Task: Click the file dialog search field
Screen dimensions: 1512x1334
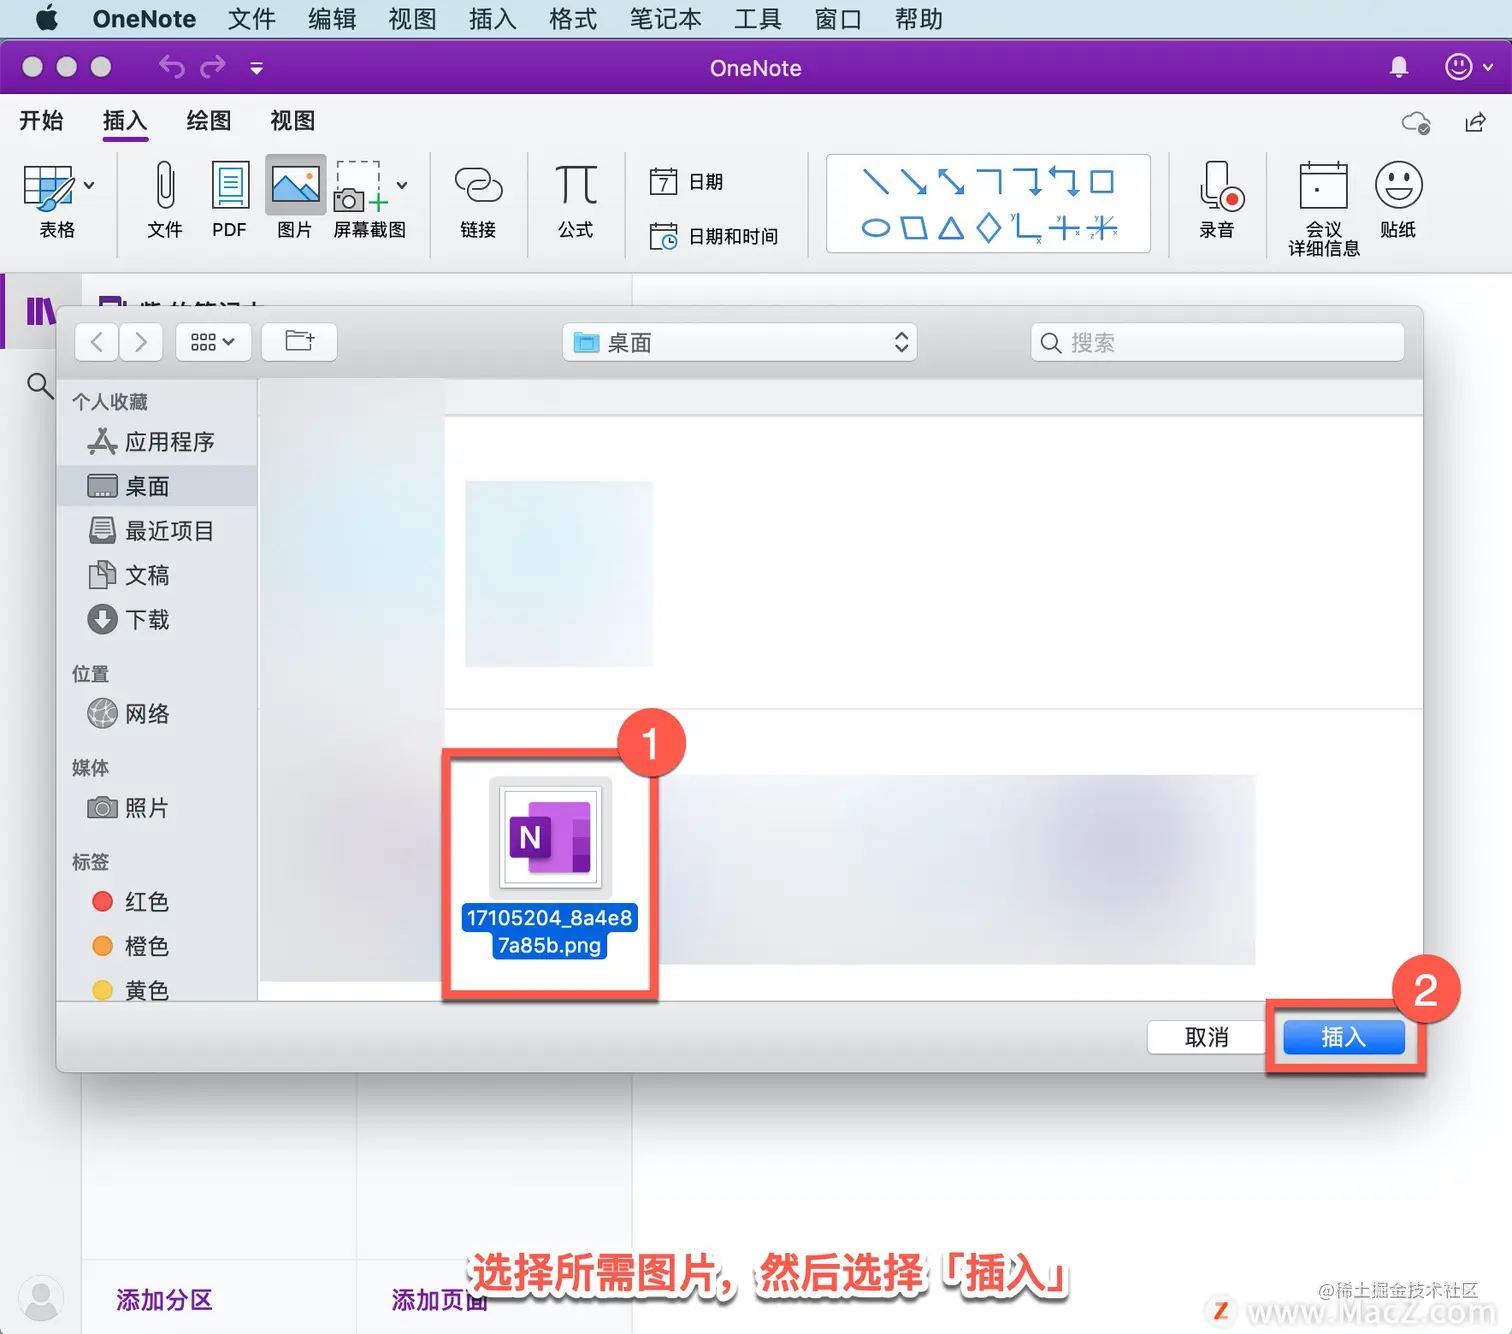Action: [x=1217, y=342]
